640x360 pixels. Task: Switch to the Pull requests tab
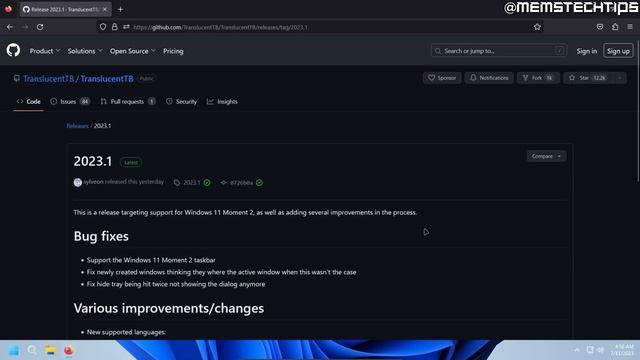click(127, 102)
